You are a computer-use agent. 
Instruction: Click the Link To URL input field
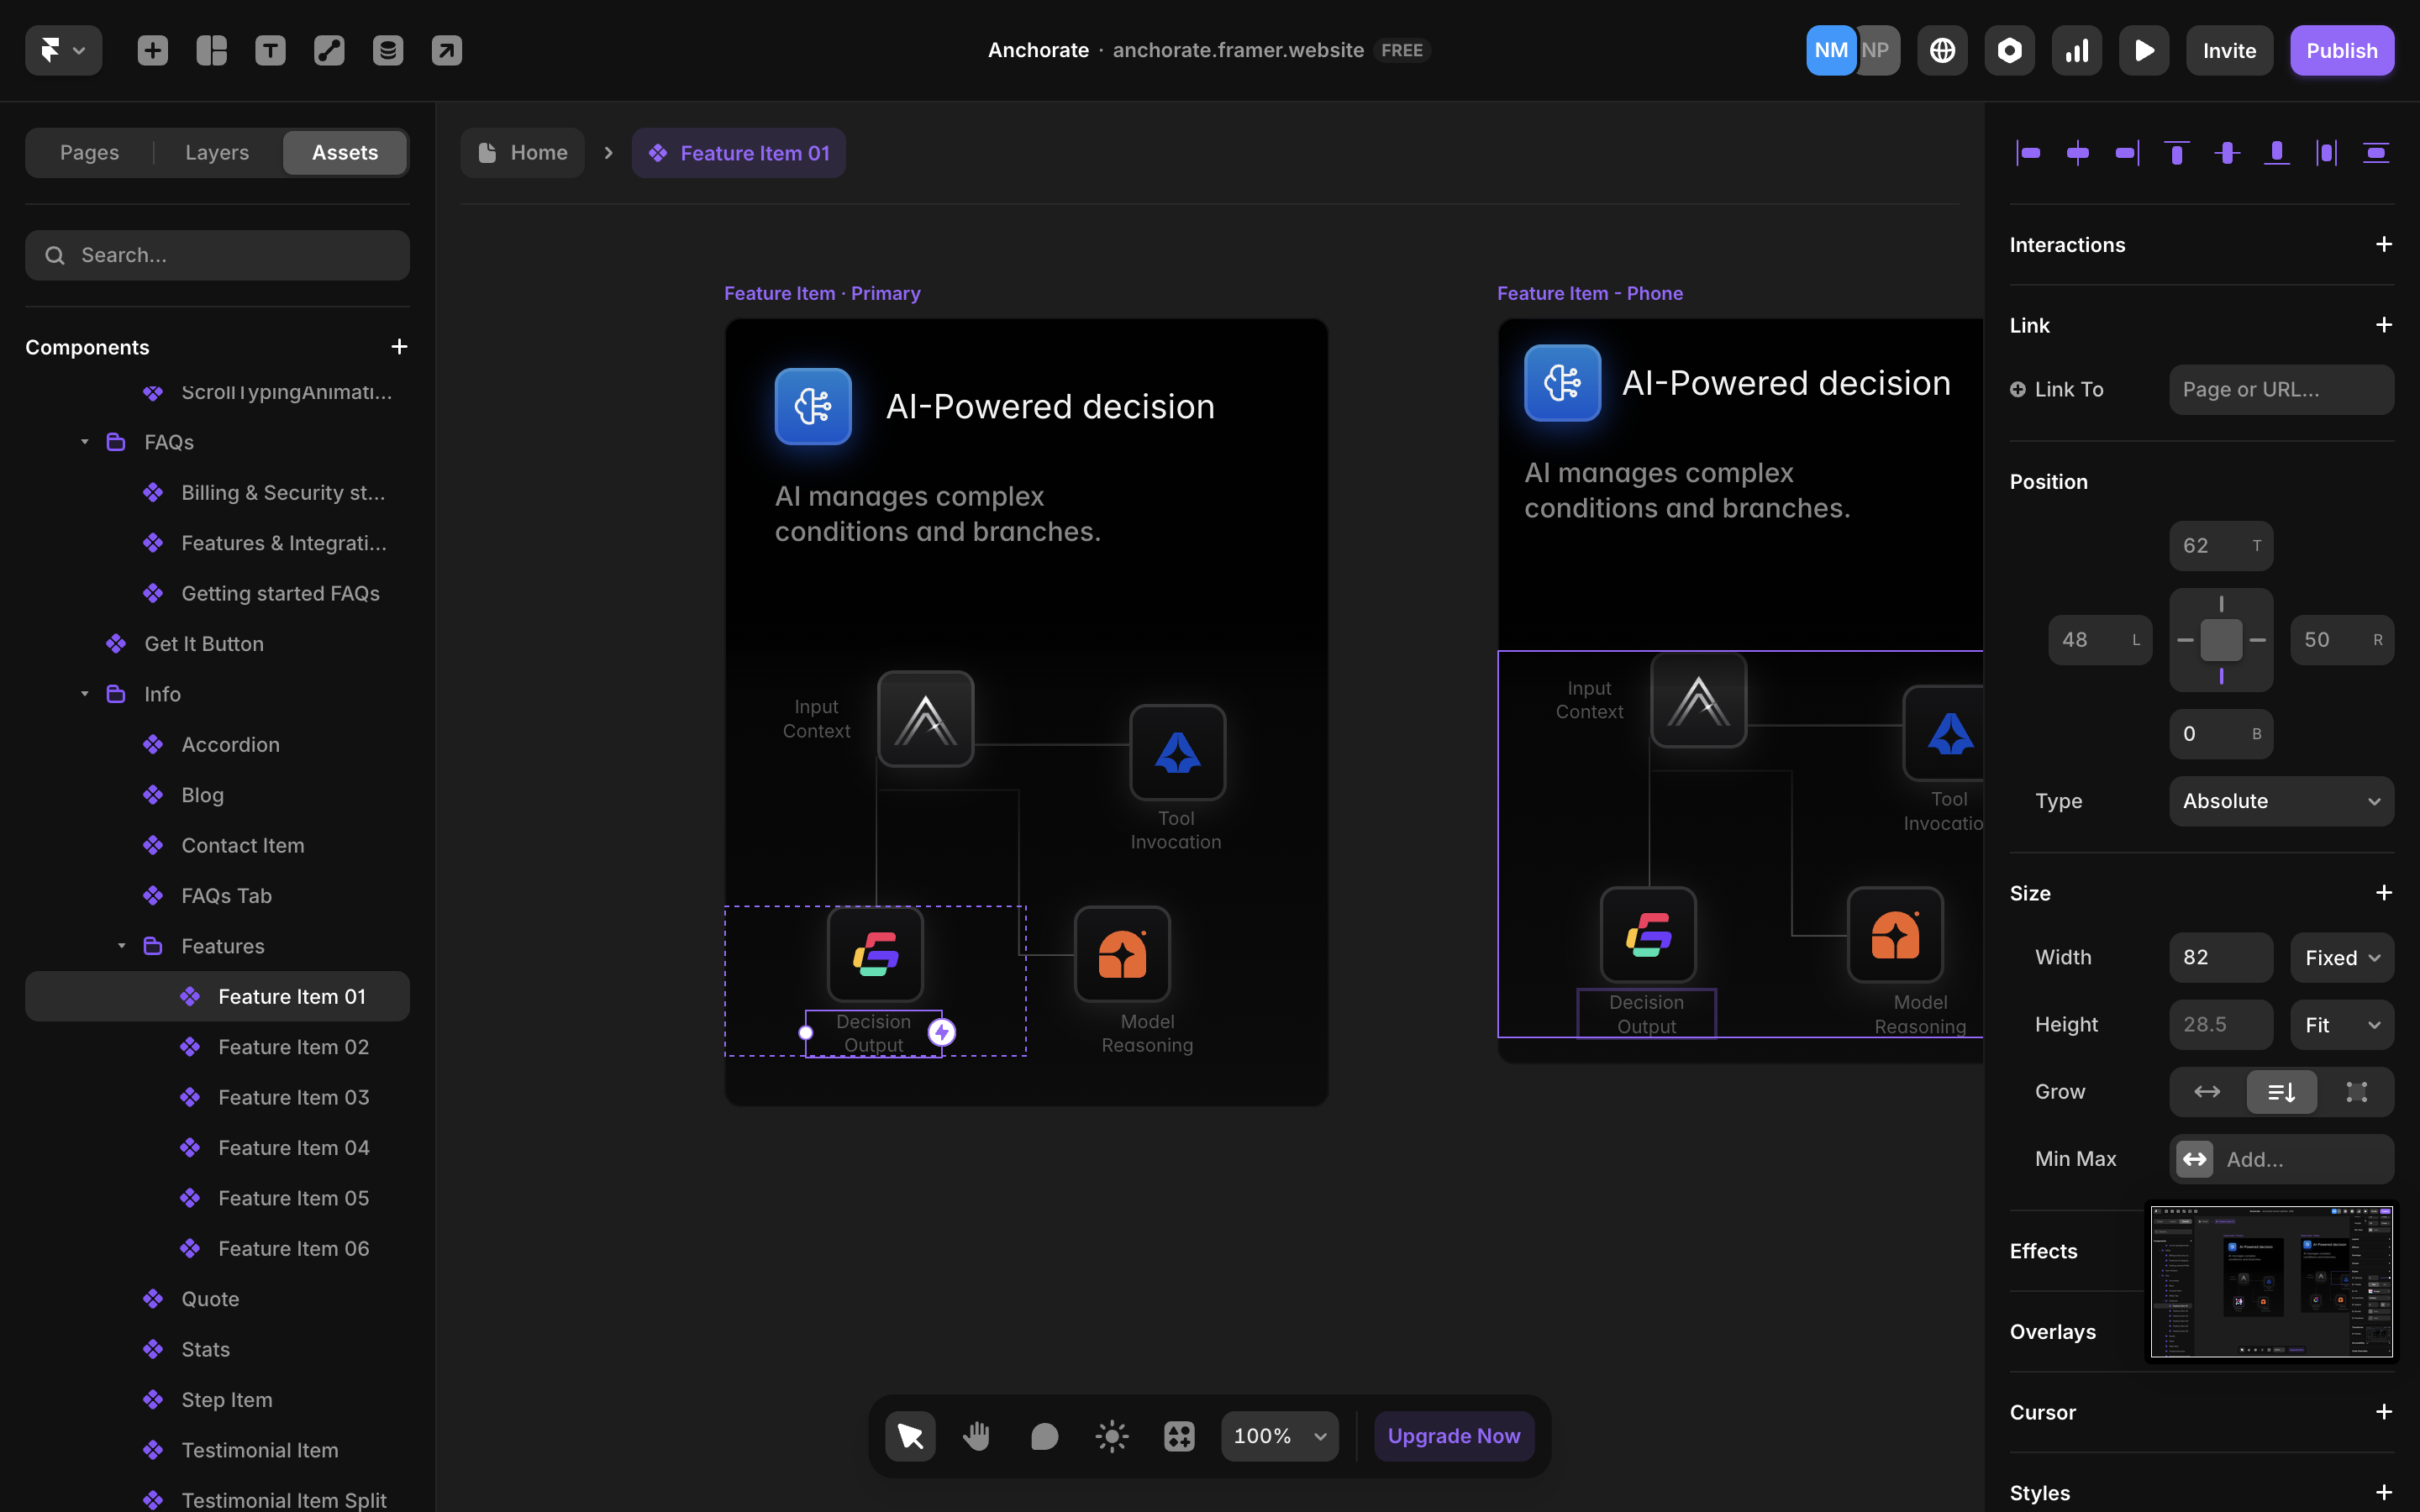(2280, 390)
